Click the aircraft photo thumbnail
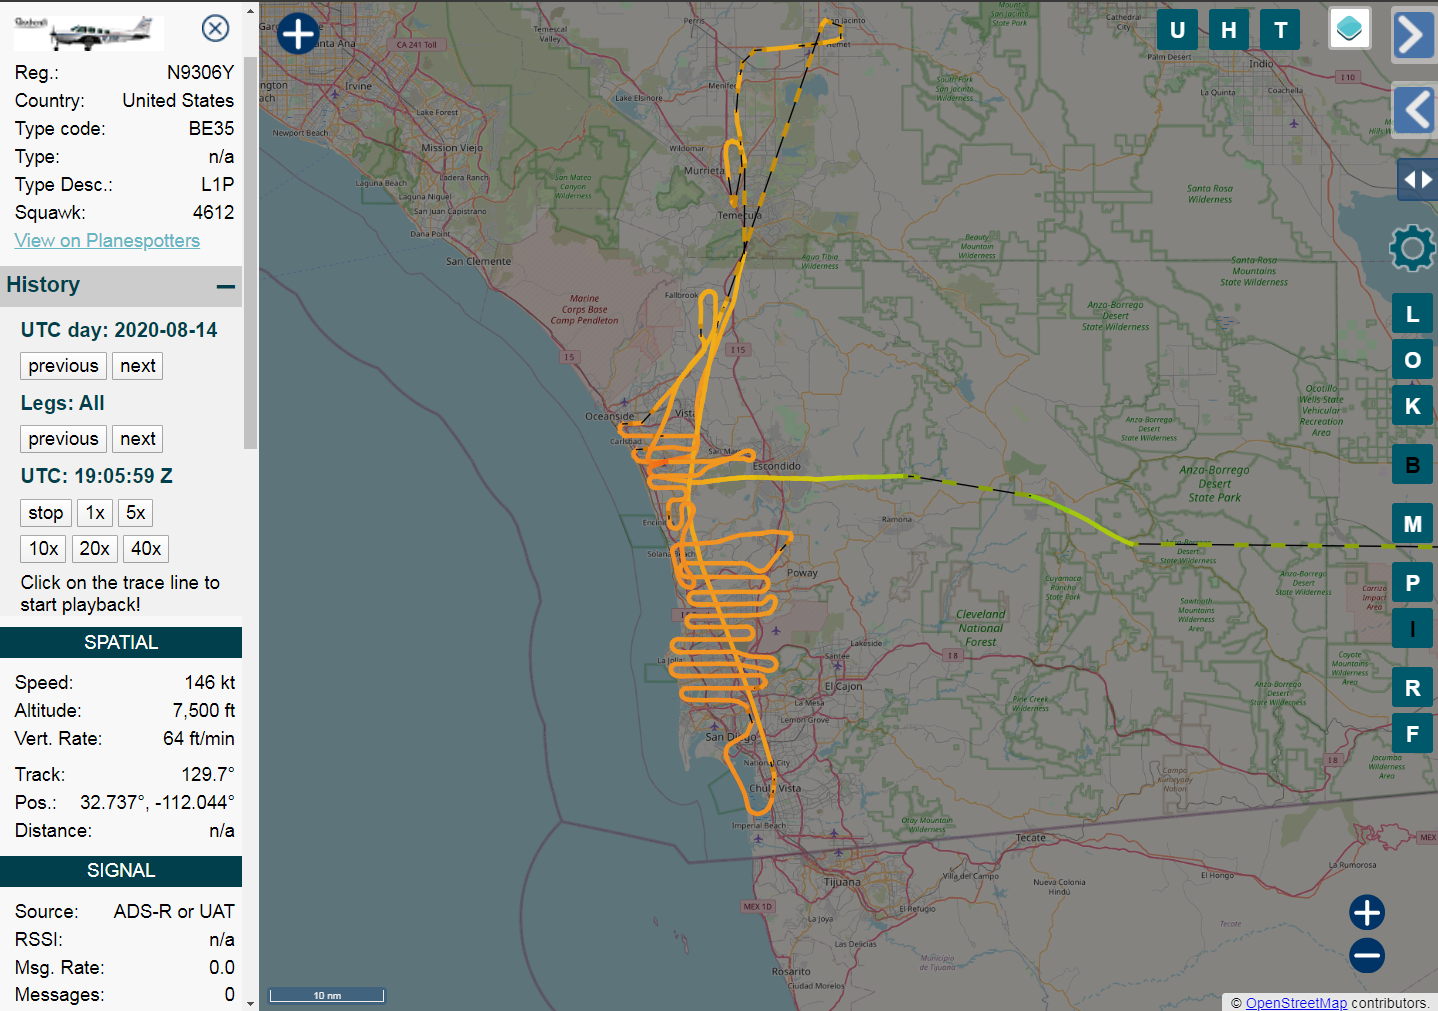The height and width of the screenshot is (1011, 1438). click(88, 32)
